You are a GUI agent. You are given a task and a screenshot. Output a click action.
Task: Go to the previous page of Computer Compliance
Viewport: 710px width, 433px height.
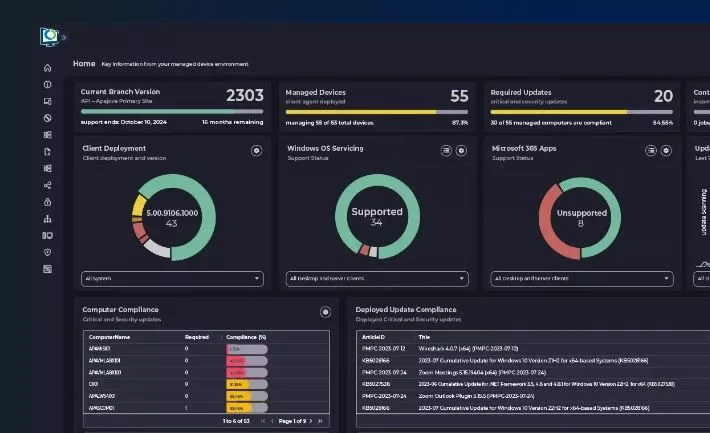click(x=272, y=421)
